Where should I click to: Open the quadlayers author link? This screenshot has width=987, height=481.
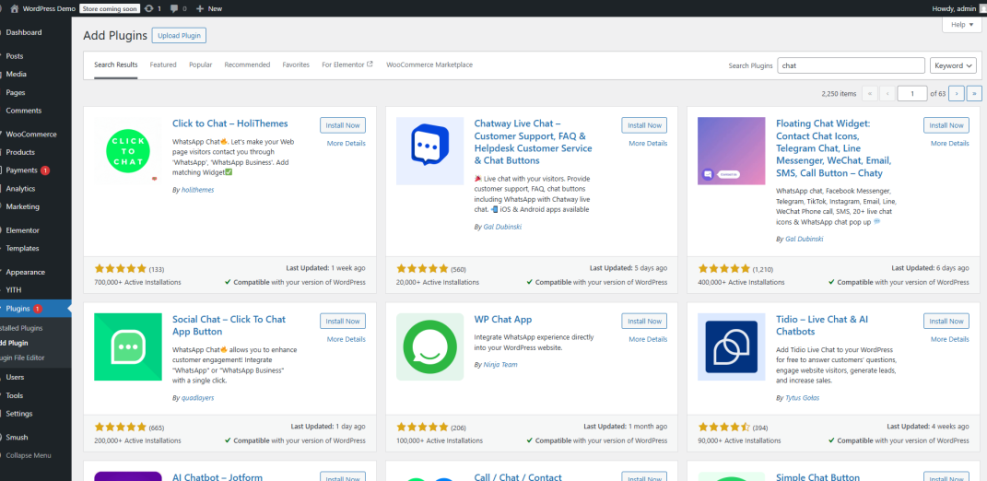tap(197, 398)
